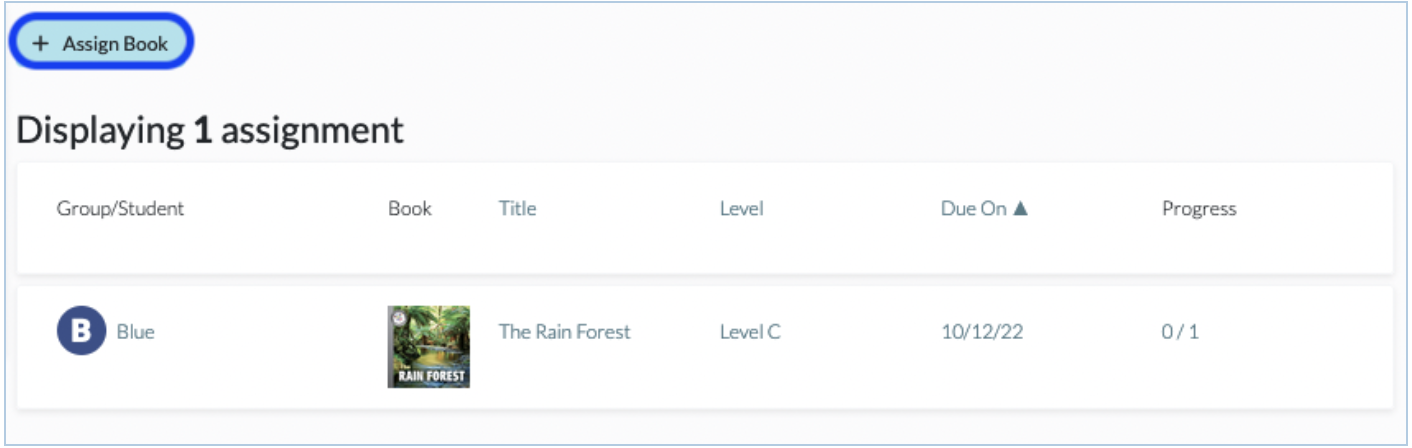This screenshot has width=1412, height=448.
Task: Sort by the Due On header text
Action: [x=973, y=208]
